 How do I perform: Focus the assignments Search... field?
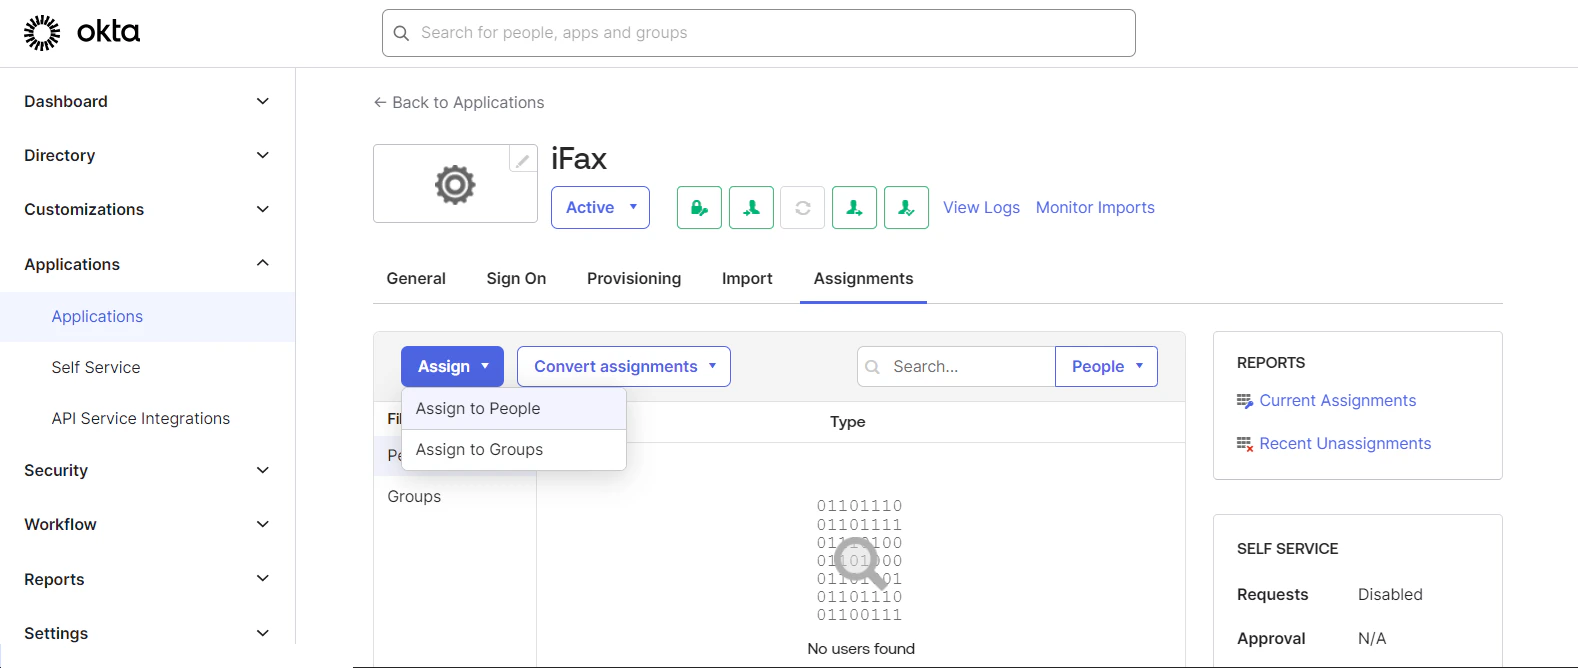coord(956,366)
